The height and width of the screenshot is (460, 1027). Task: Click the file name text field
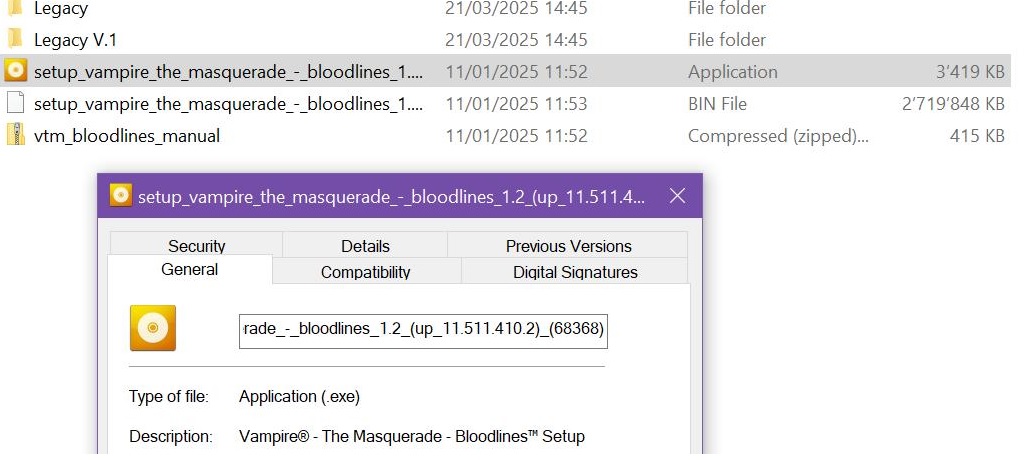[423, 328]
